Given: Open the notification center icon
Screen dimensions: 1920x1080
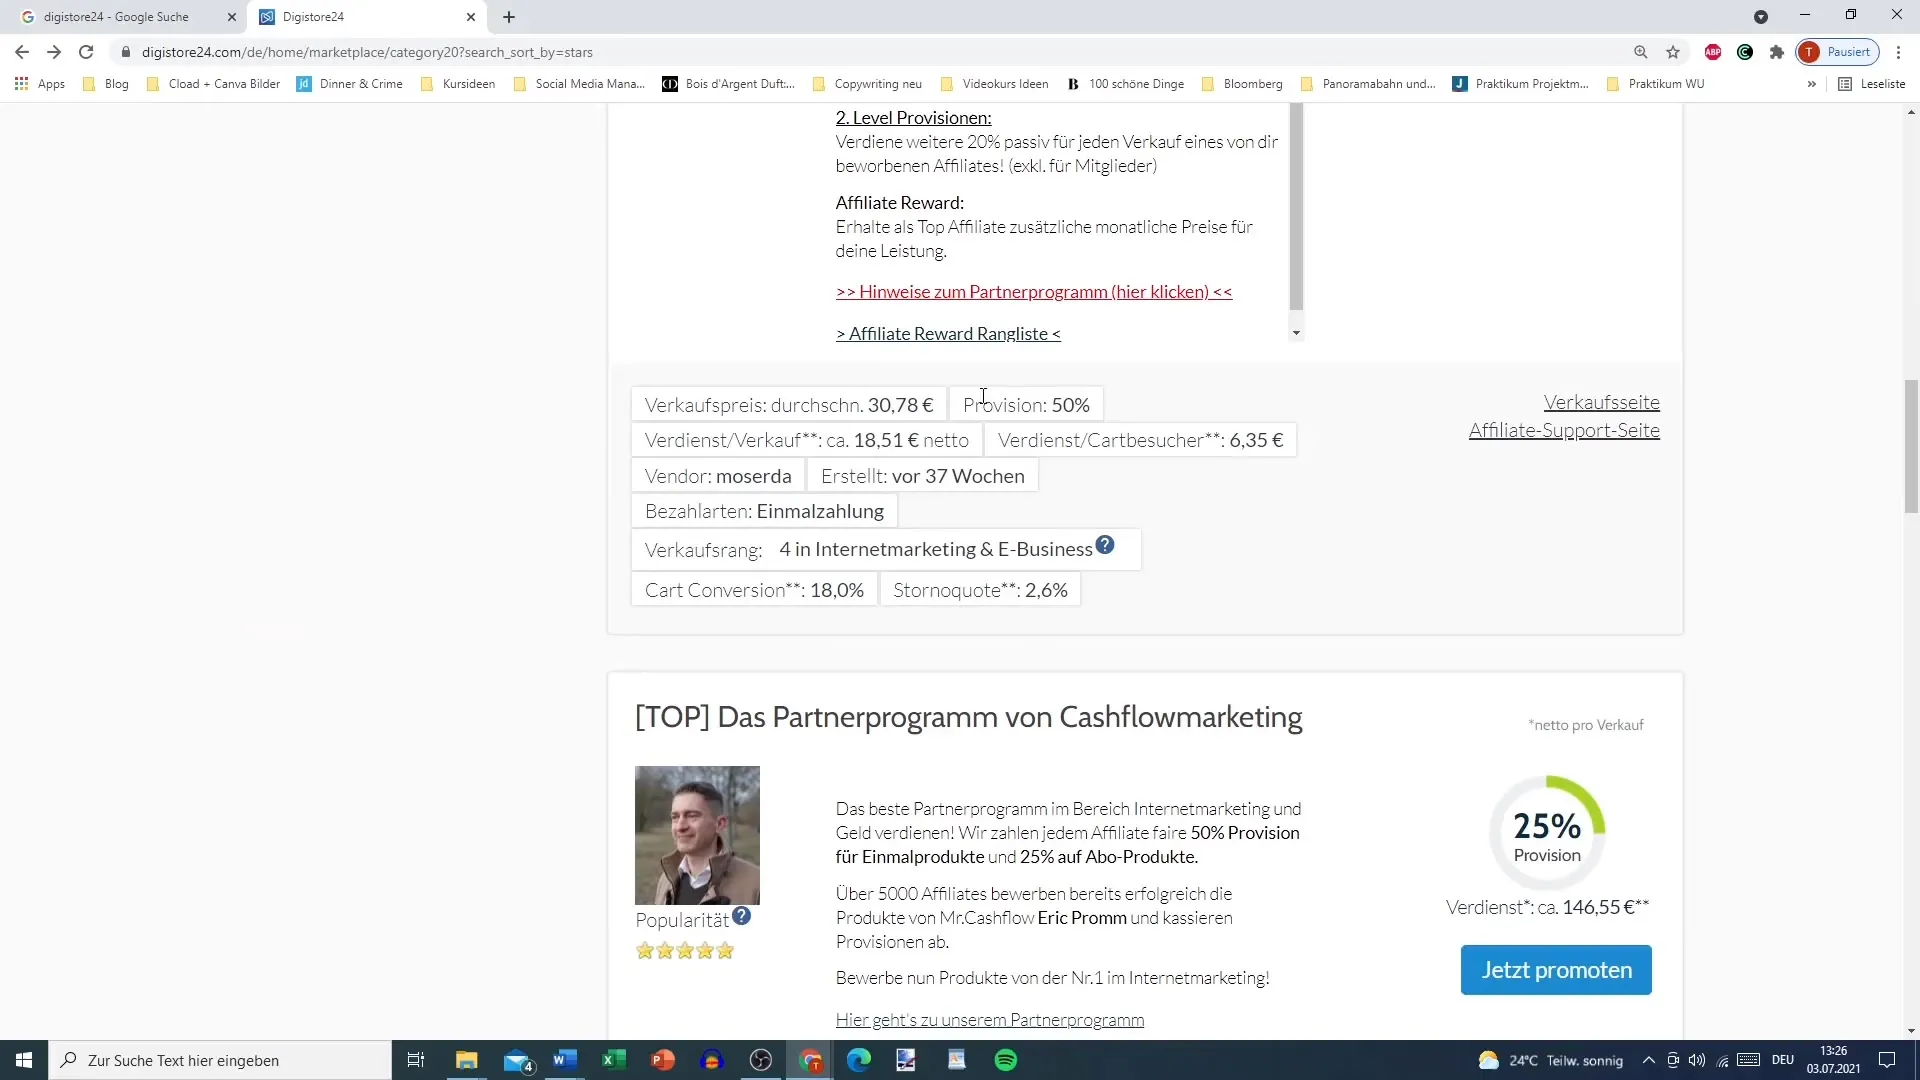Looking at the screenshot, I should (x=1887, y=1060).
